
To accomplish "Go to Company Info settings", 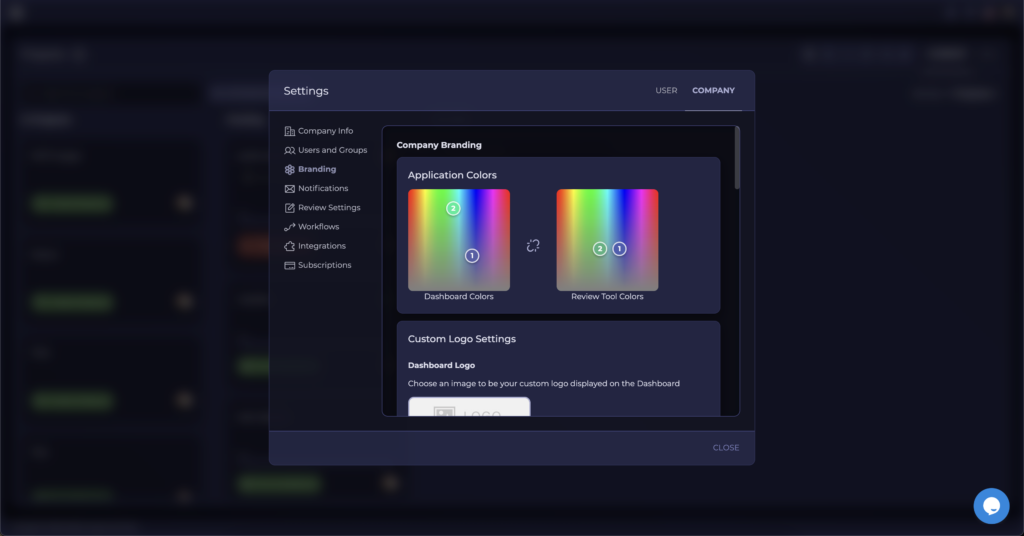I will [x=325, y=131].
